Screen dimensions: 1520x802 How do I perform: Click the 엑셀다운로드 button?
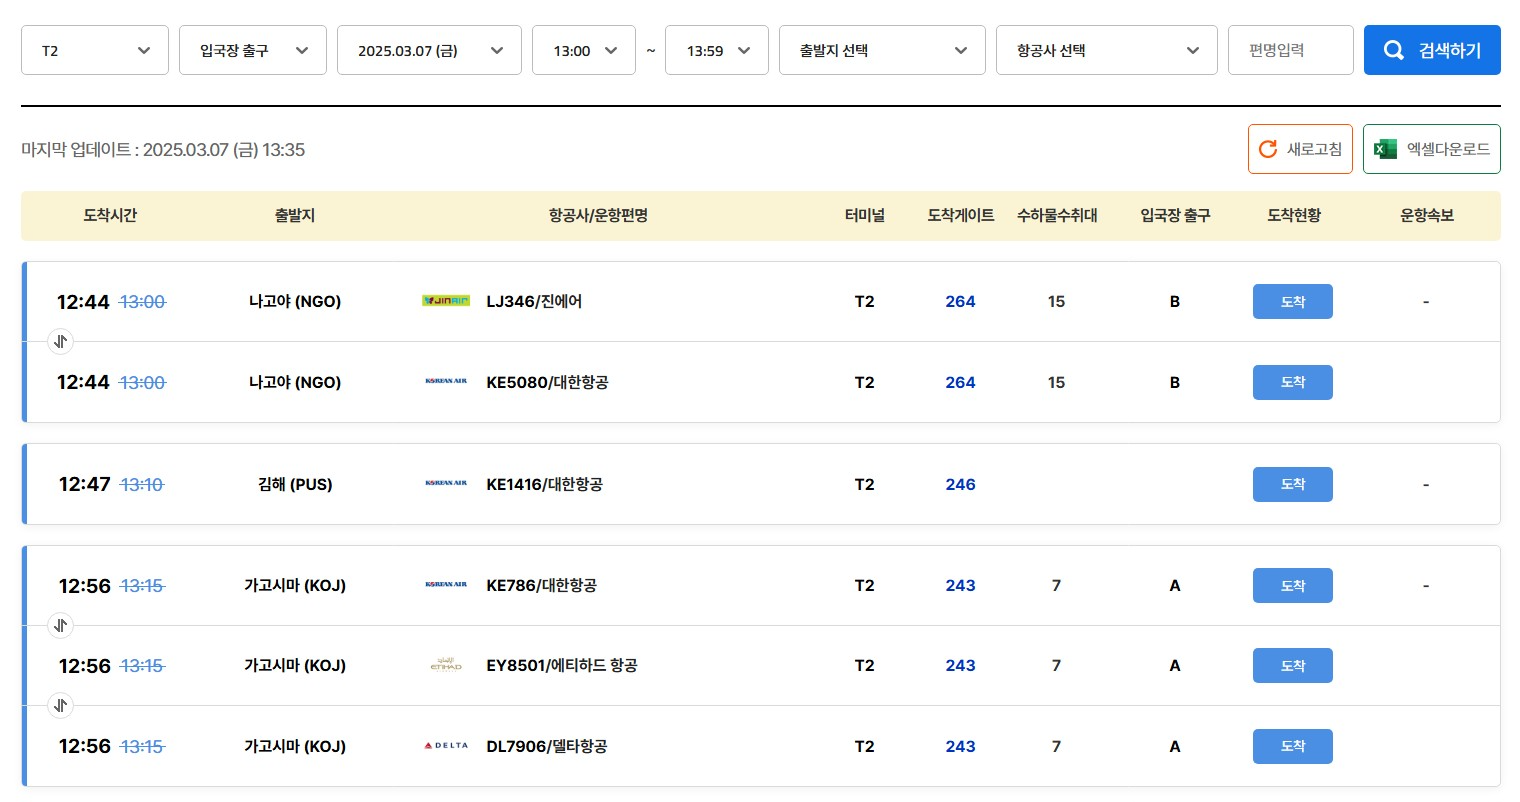point(1432,149)
